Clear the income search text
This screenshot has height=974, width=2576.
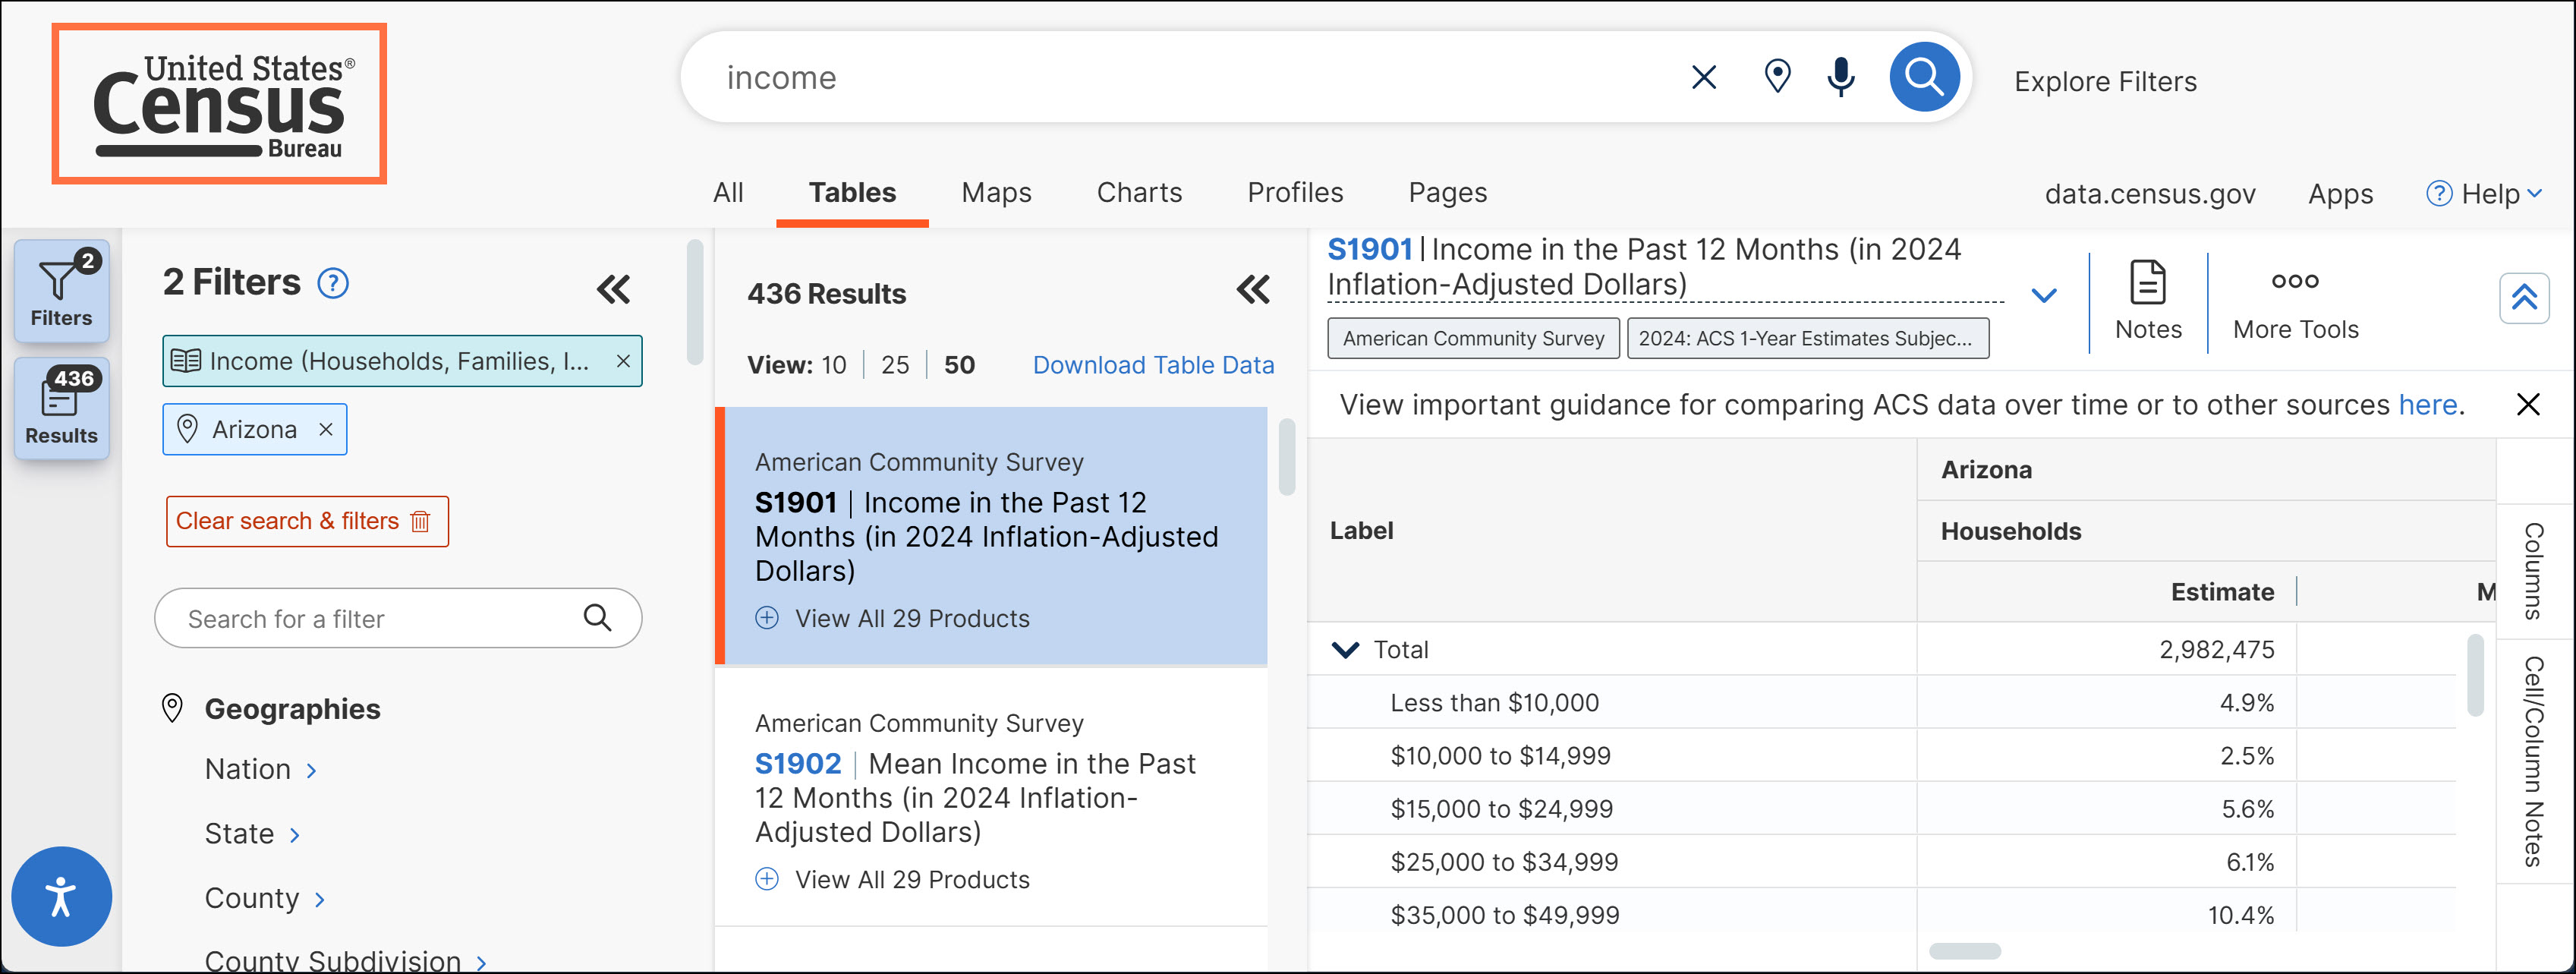tap(1703, 77)
